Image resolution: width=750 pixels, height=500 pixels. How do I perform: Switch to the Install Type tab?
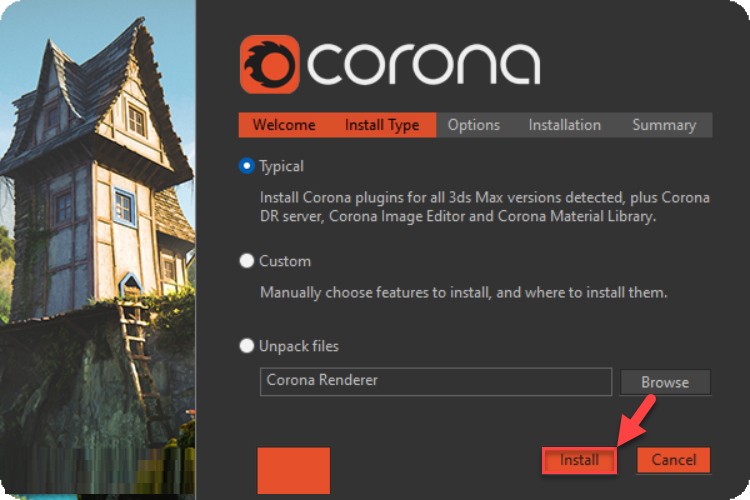tap(382, 125)
